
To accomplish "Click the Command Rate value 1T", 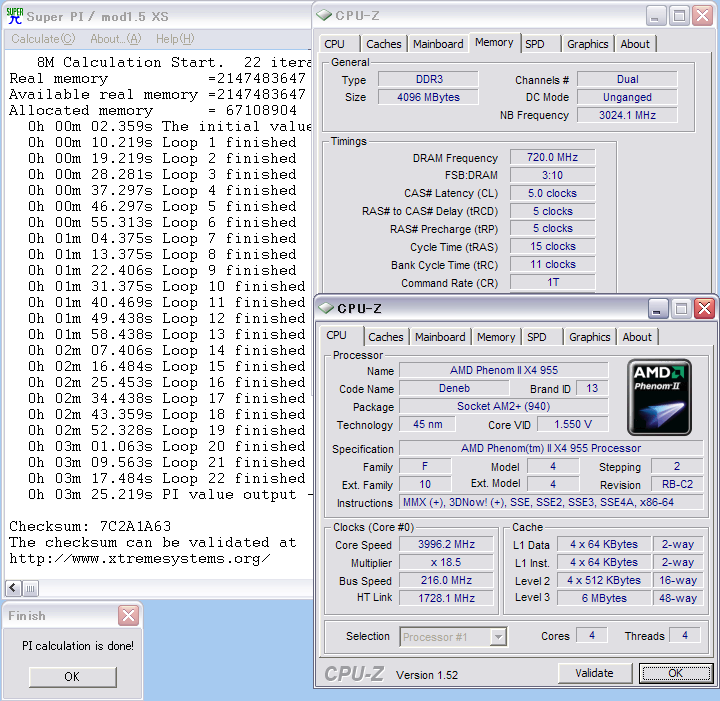I will coord(552,282).
